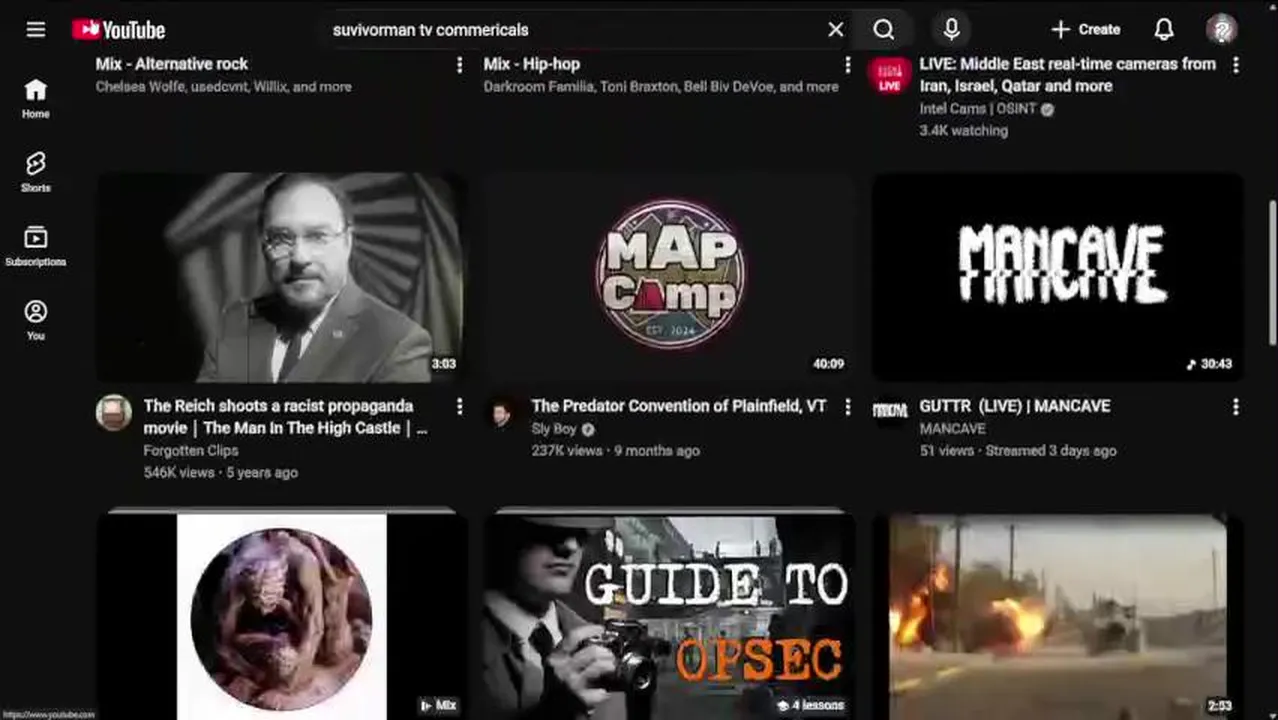
Task: Open Intel Cams | OSINT channel
Action: 978,109
